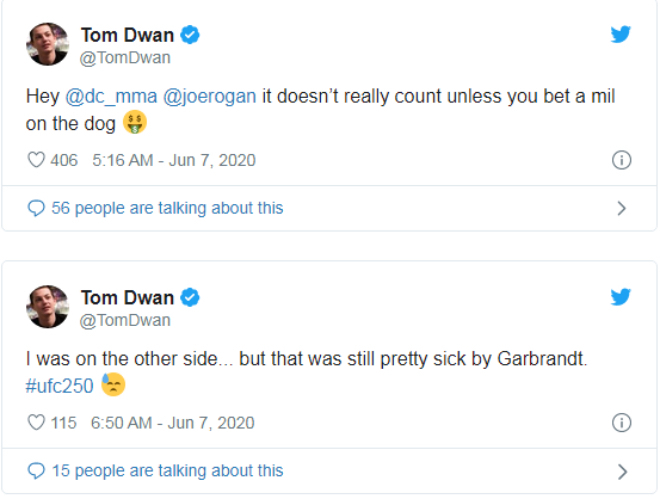Click the reply bubble beside 15 people
Image resolution: width=660 pixels, height=499 pixels.
click(36, 470)
